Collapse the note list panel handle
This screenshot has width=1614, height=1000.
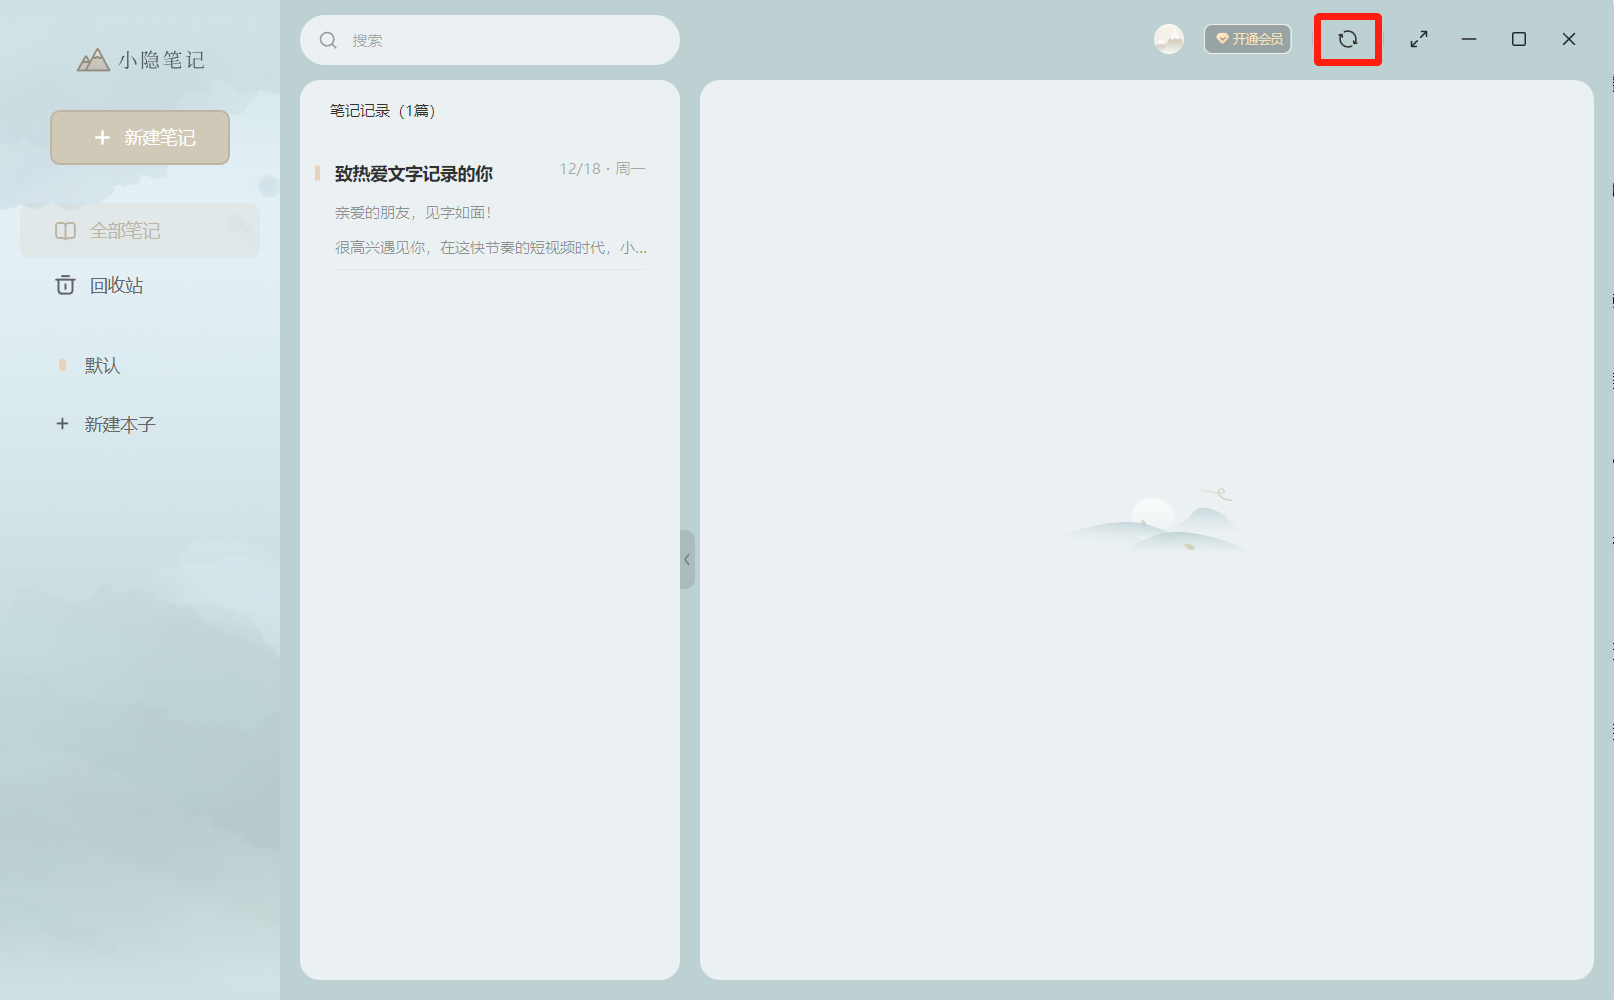click(687, 559)
